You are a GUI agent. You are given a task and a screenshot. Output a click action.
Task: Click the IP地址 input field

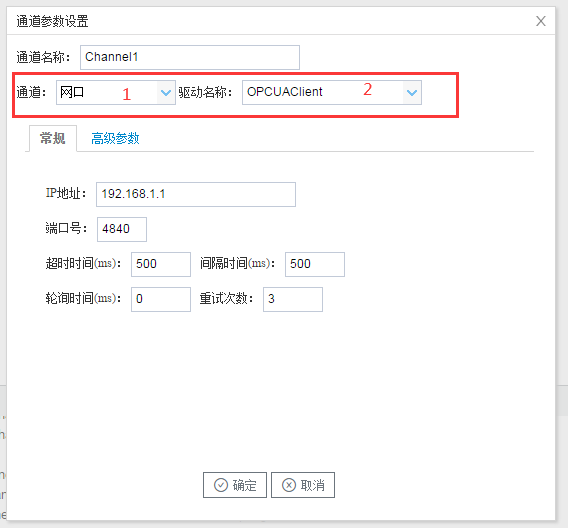click(196, 194)
